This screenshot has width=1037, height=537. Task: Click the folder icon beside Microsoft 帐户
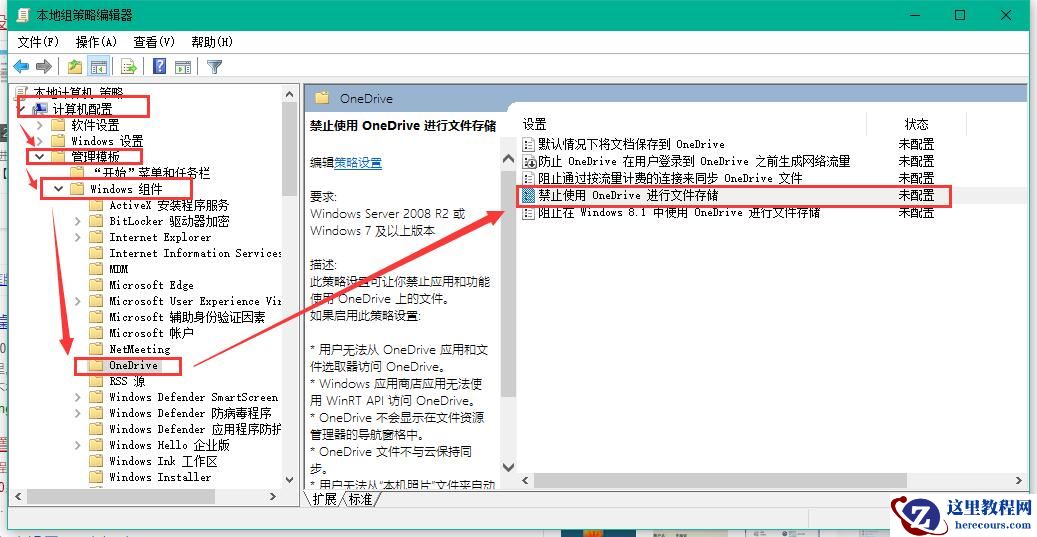[97, 333]
